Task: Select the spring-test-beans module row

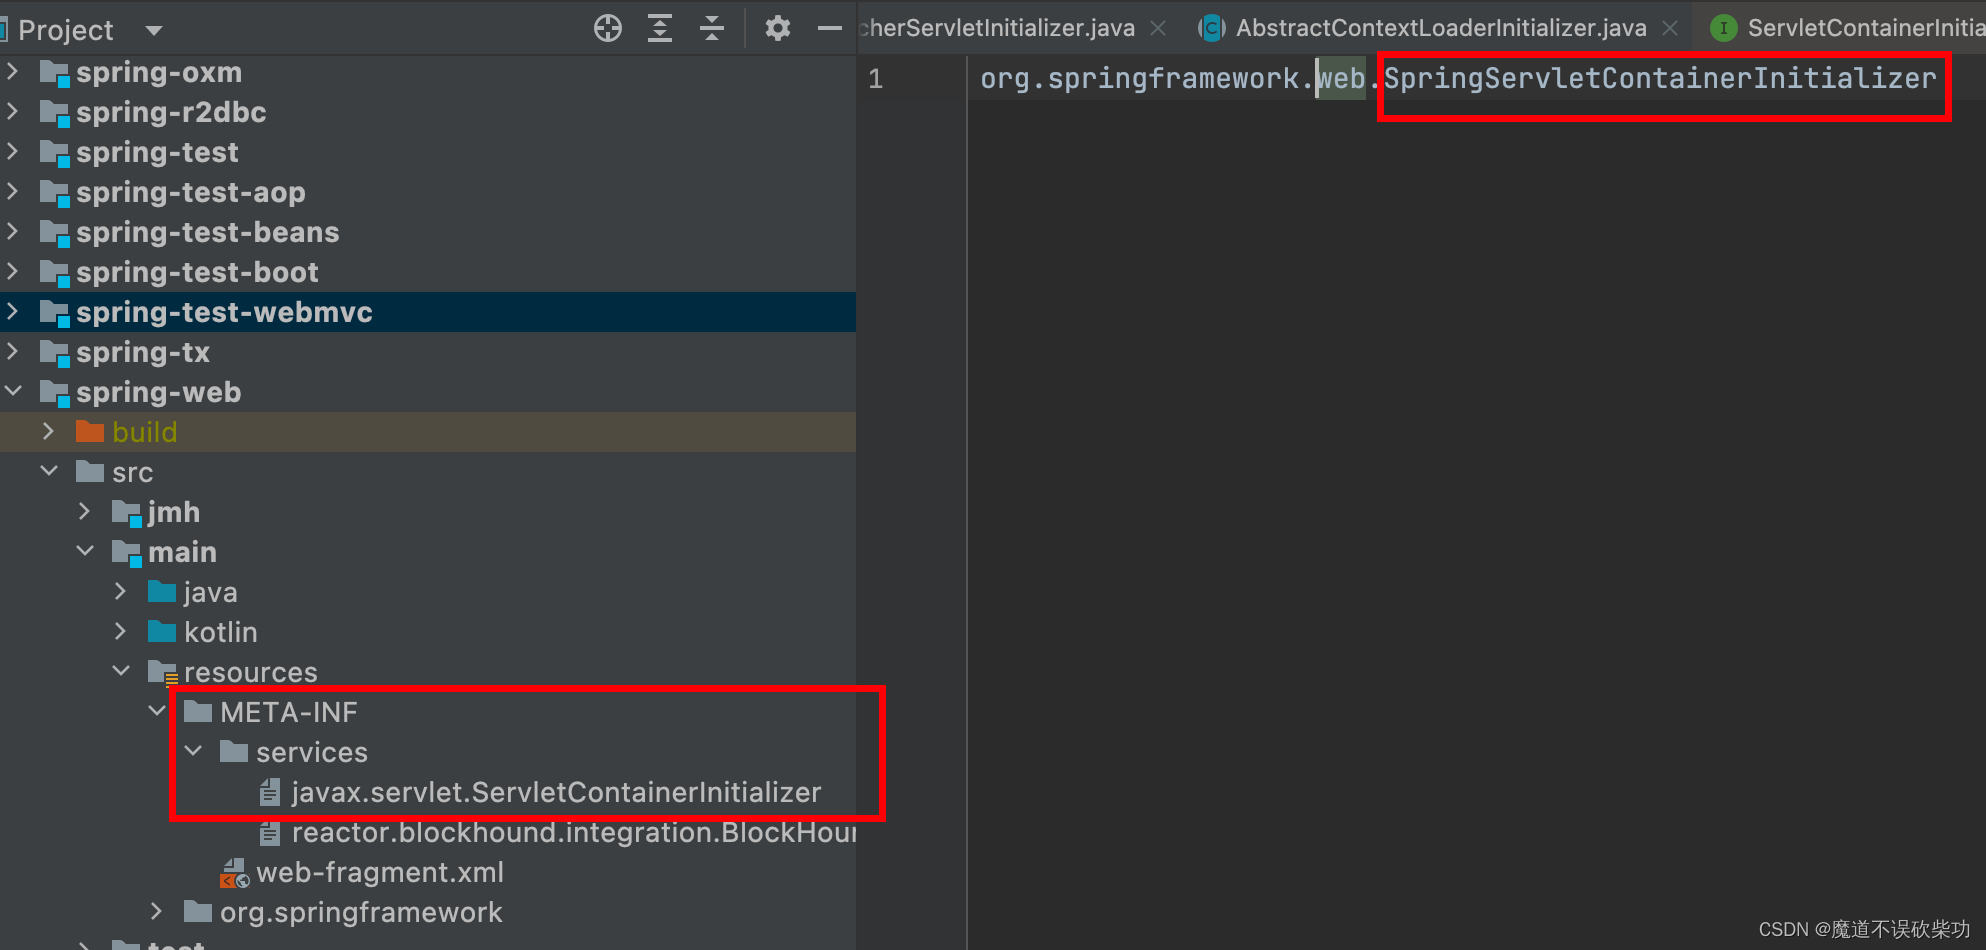Action: (x=428, y=232)
